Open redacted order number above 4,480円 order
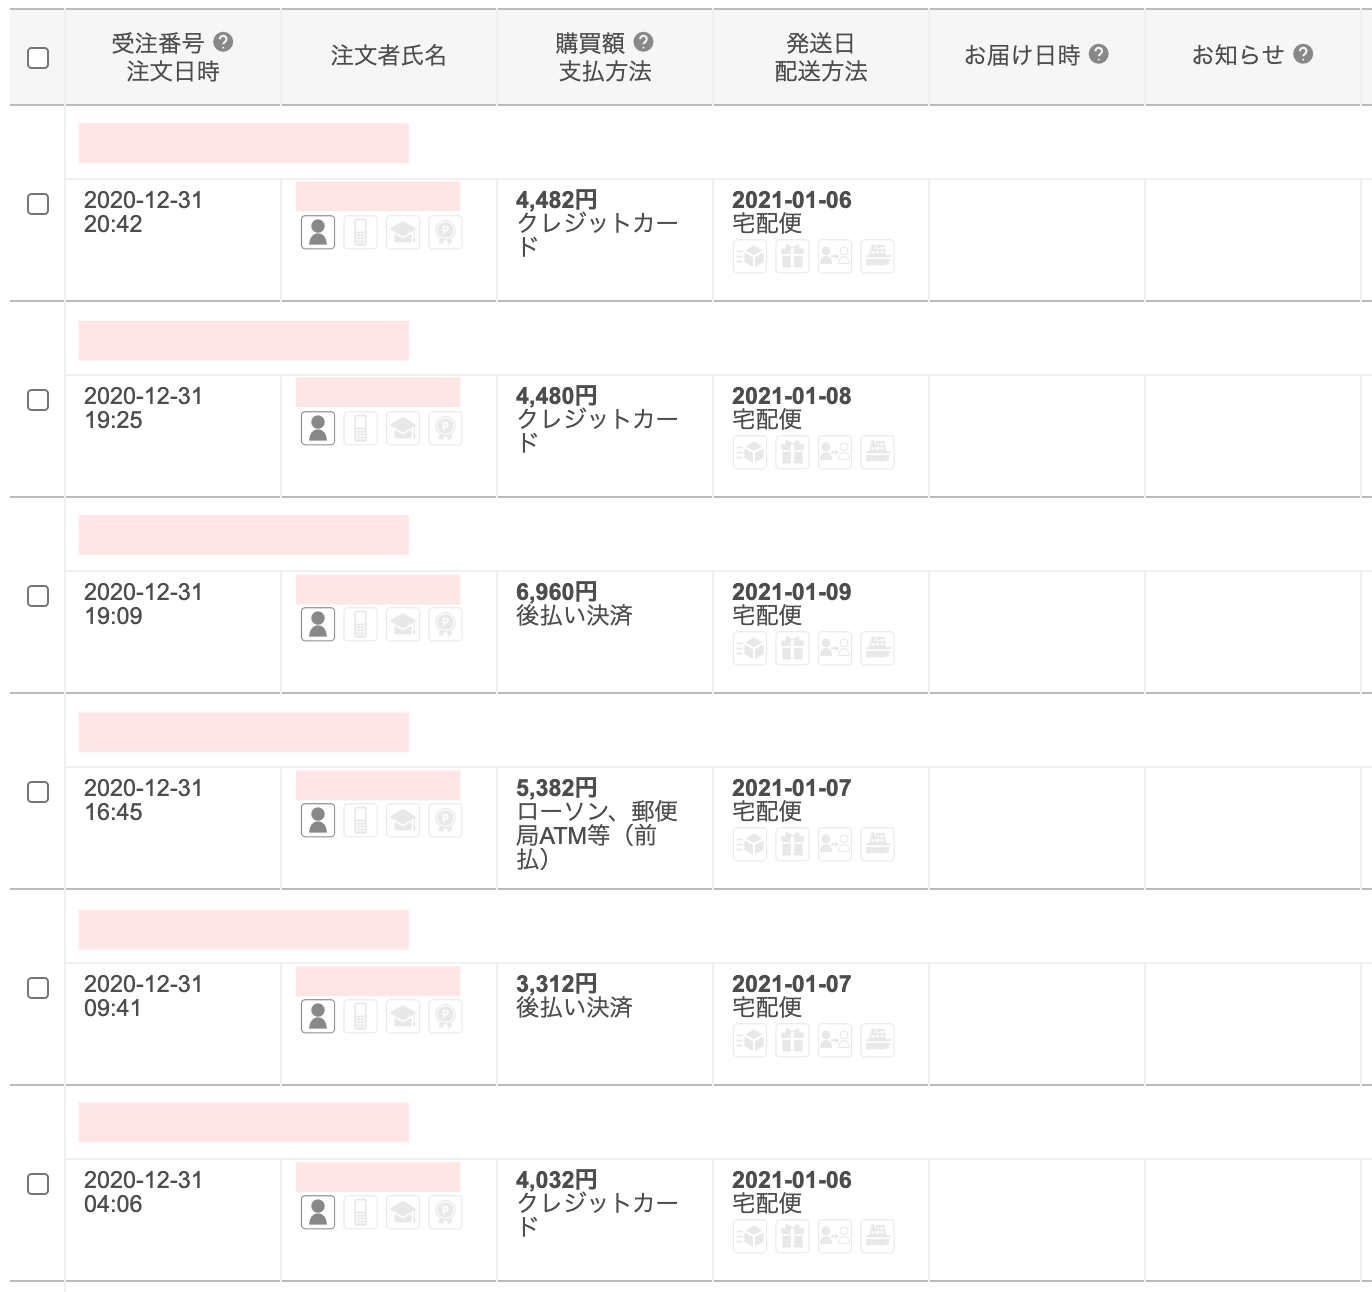 coord(243,341)
